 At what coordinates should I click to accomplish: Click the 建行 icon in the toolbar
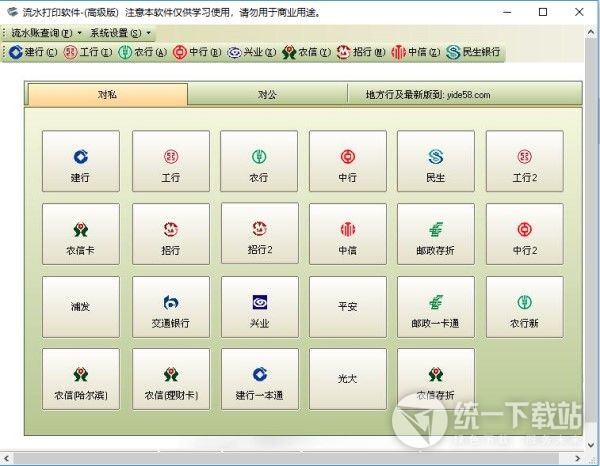tap(32, 52)
